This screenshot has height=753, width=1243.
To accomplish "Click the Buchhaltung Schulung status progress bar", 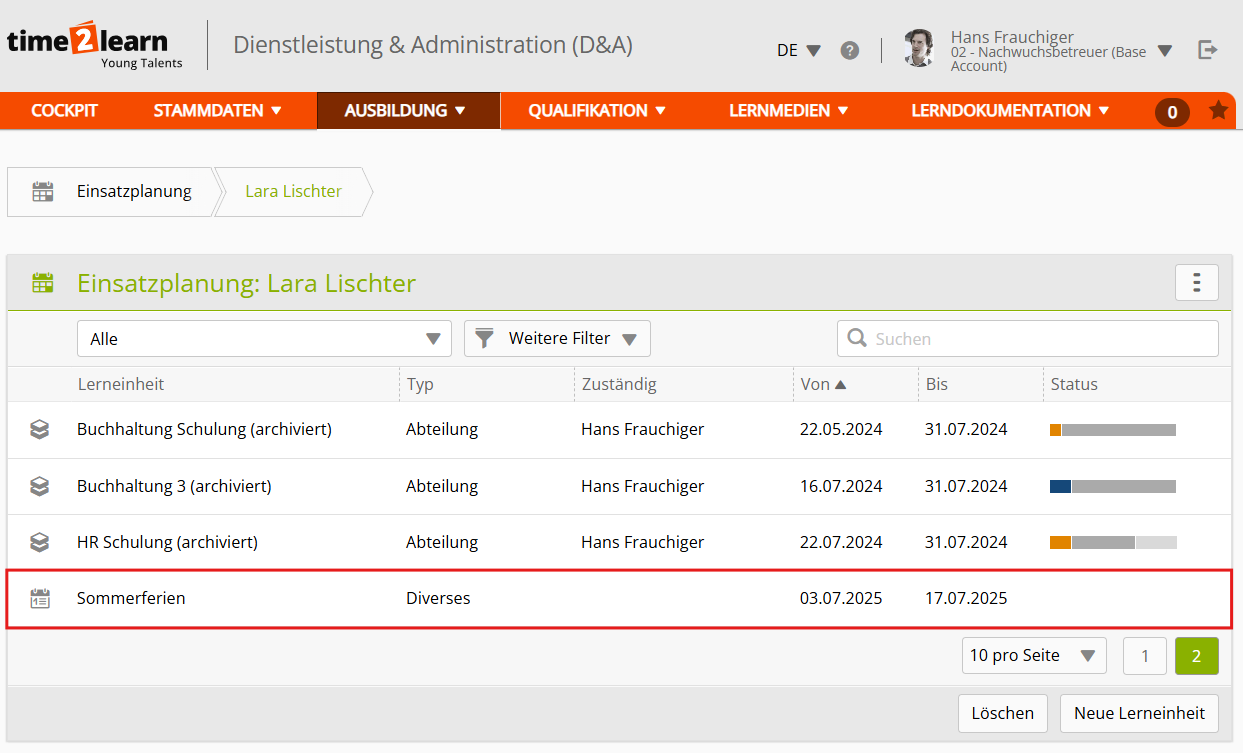I will tap(1112, 430).
